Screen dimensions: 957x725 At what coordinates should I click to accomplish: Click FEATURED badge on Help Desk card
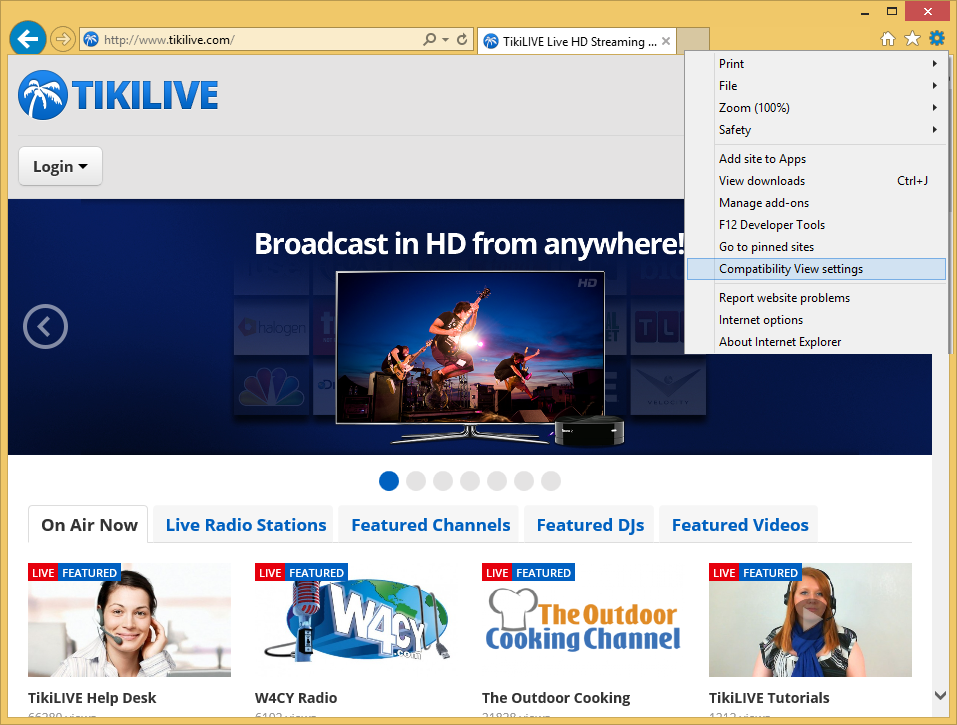pos(89,572)
